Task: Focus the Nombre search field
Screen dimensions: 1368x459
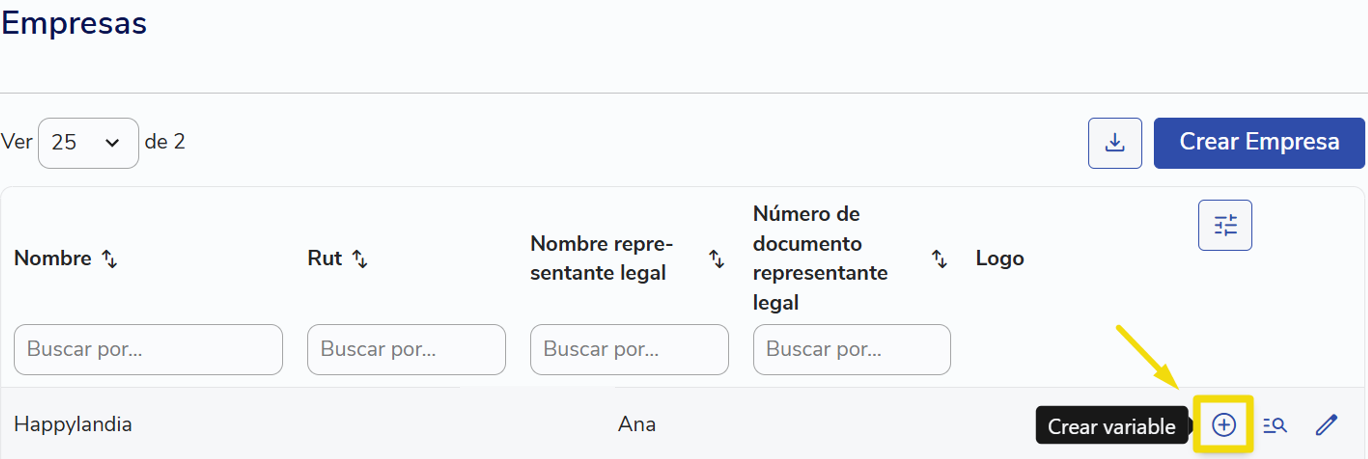Action: pos(148,349)
